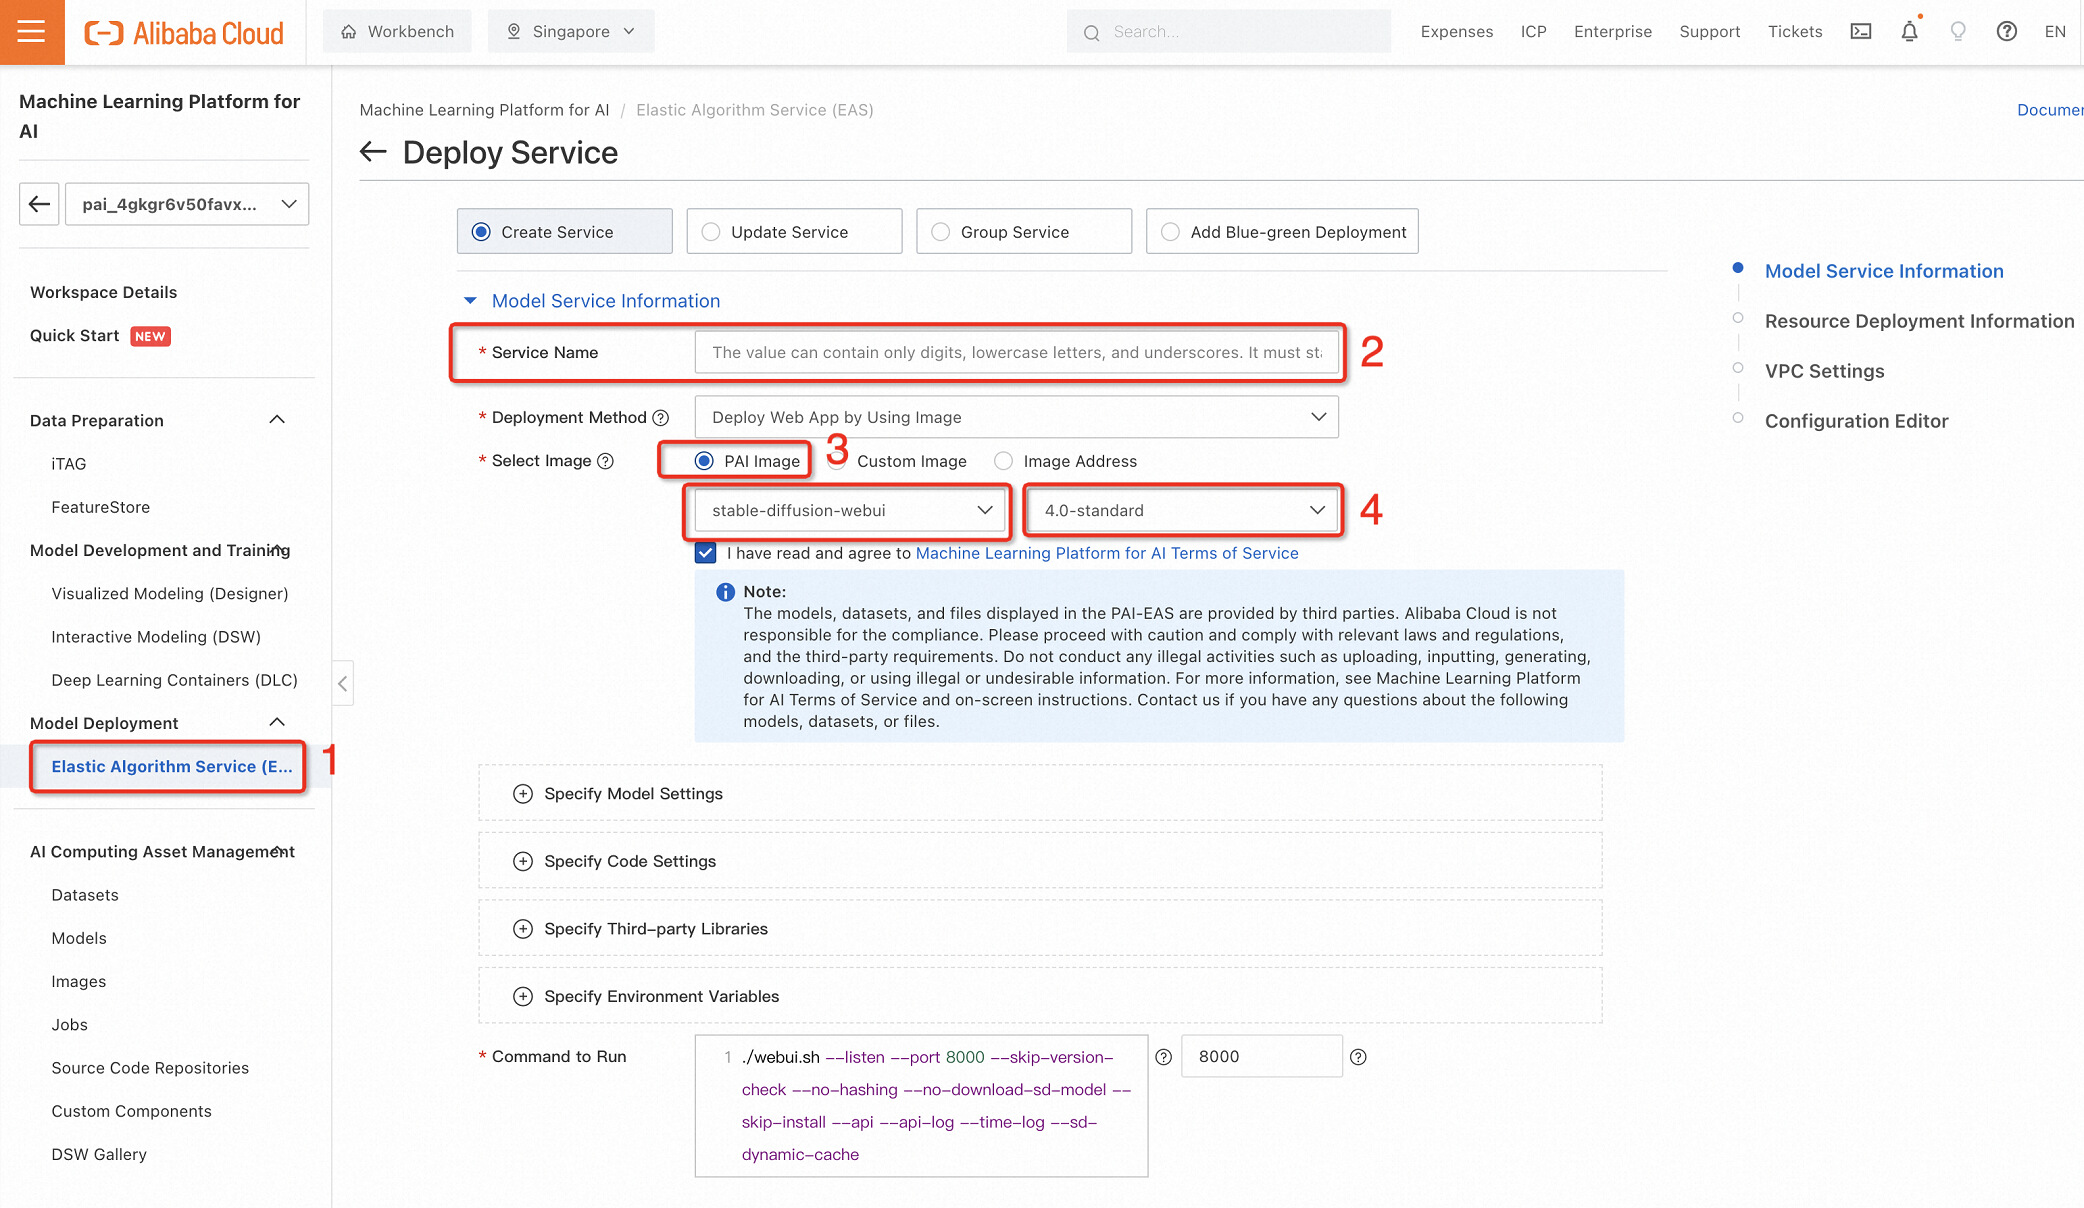Viewport: 2084px width, 1208px height.
Task: Open Elastic Algorithm Service sidebar item
Action: click(172, 767)
